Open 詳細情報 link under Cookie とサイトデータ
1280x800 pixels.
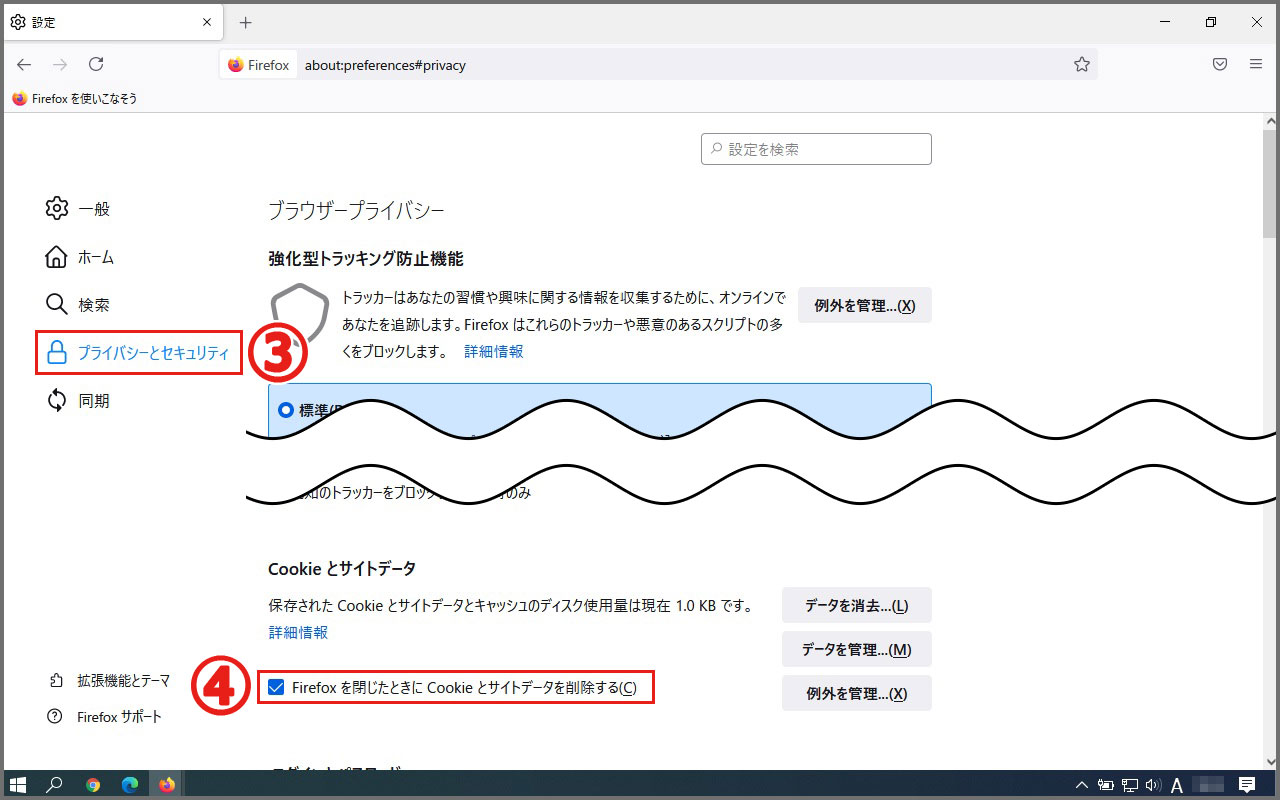[298, 633]
